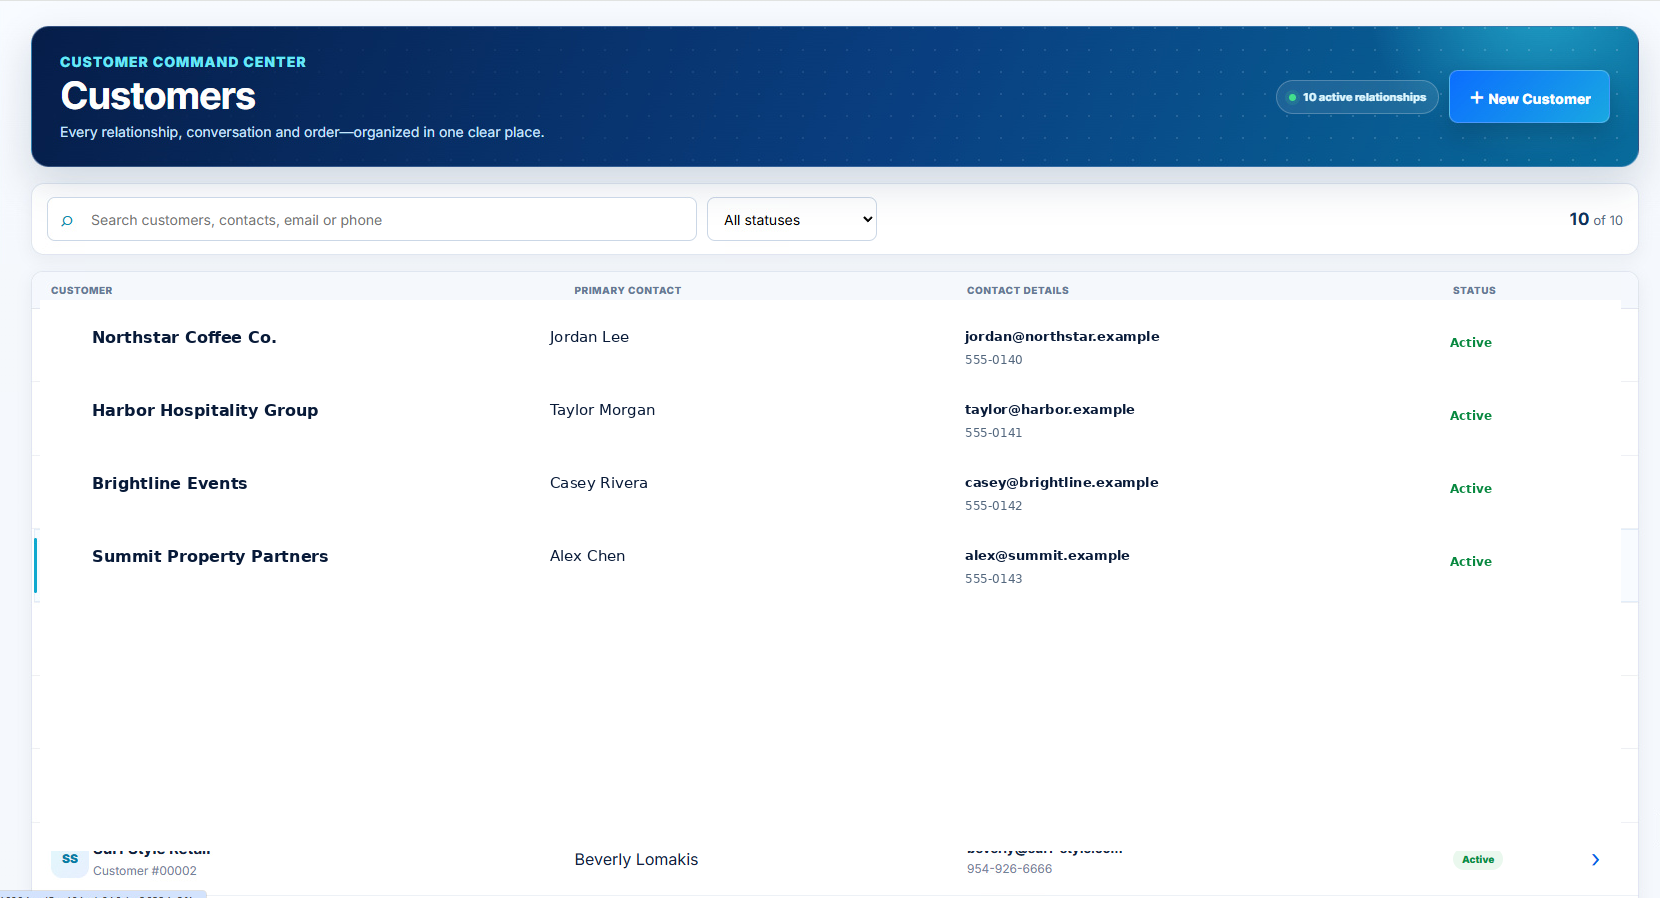Screen dimensions: 1660x898
Task: Click the phone number 555-0140
Action: (994, 360)
